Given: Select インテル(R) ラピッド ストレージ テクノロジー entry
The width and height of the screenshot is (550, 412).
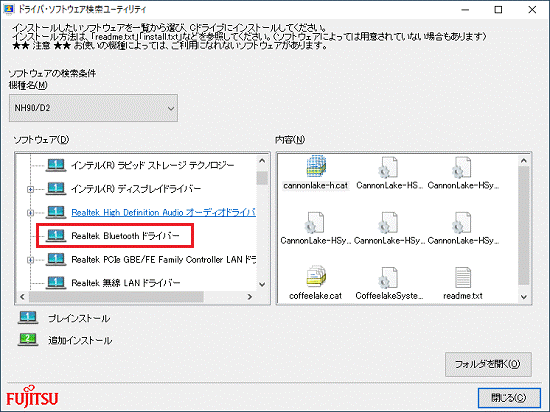Looking at the screenshot, I should coord(153,165).
